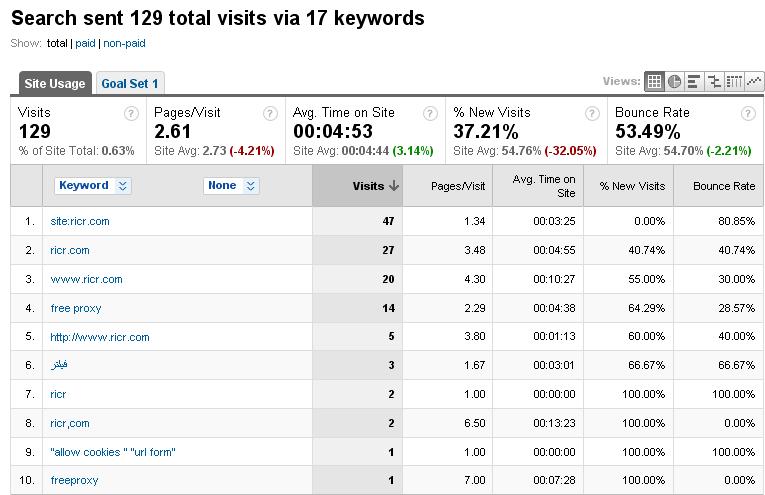
Task: Click visits value 47 for site:ricr.com
Action: 388,221
